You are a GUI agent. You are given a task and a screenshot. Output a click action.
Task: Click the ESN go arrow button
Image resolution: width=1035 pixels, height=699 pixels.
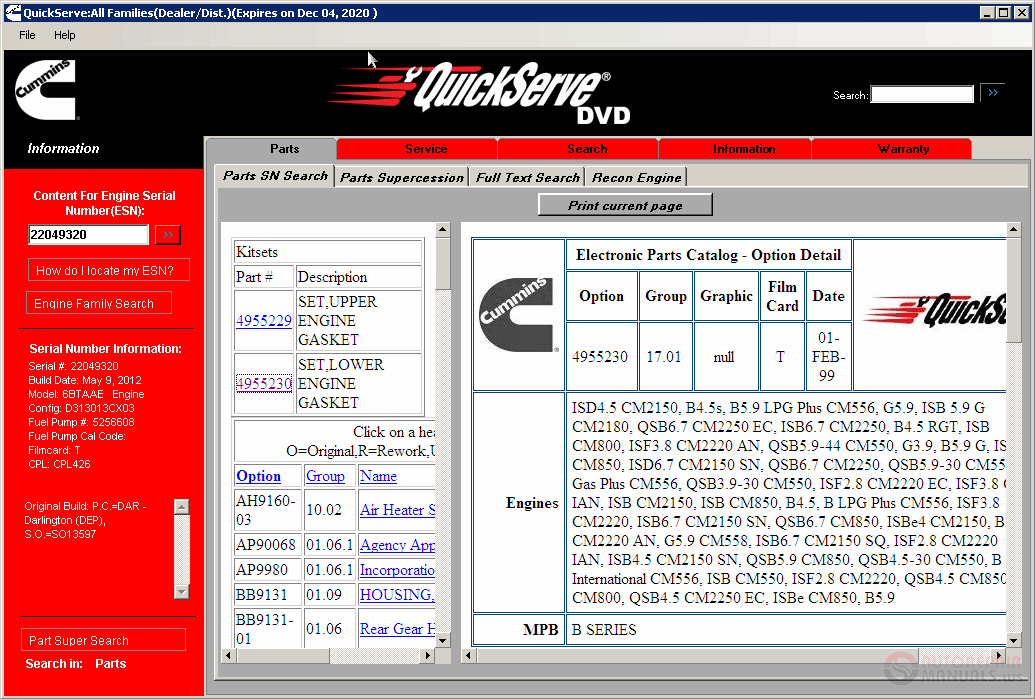[168, 234]
